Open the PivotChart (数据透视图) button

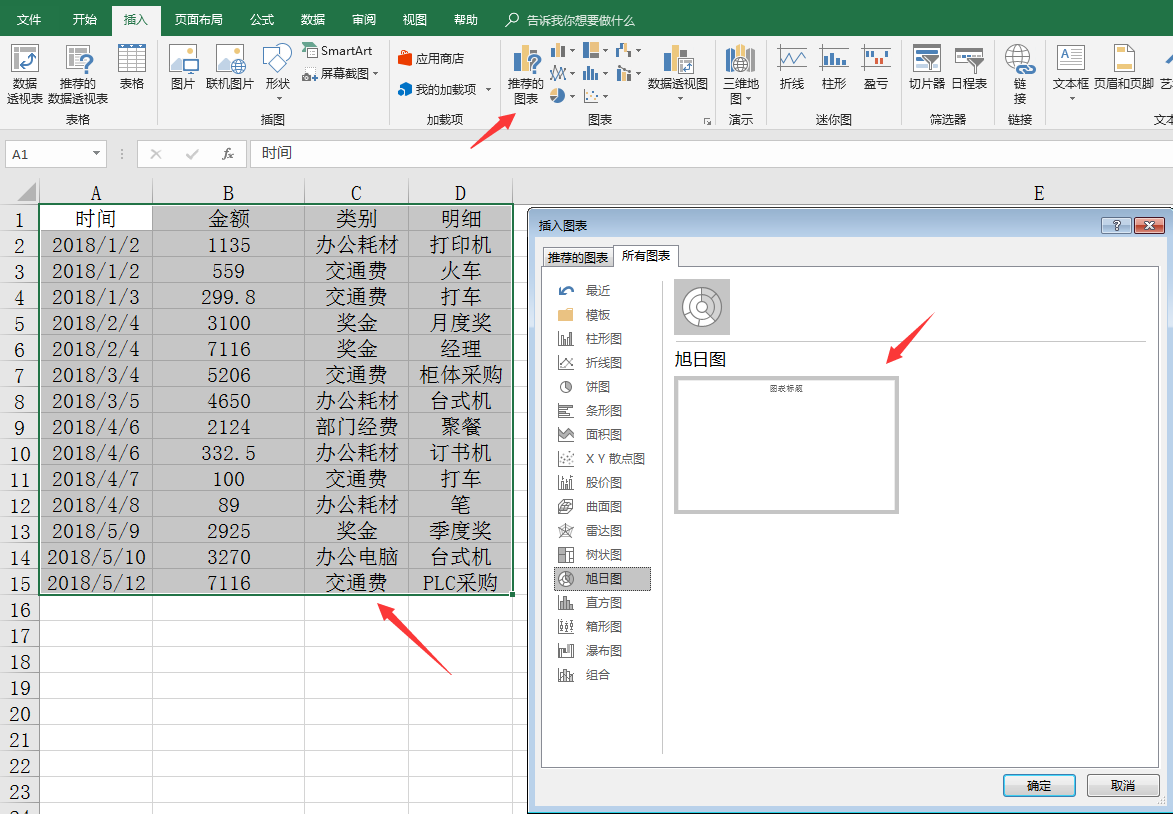coord(678,73)
